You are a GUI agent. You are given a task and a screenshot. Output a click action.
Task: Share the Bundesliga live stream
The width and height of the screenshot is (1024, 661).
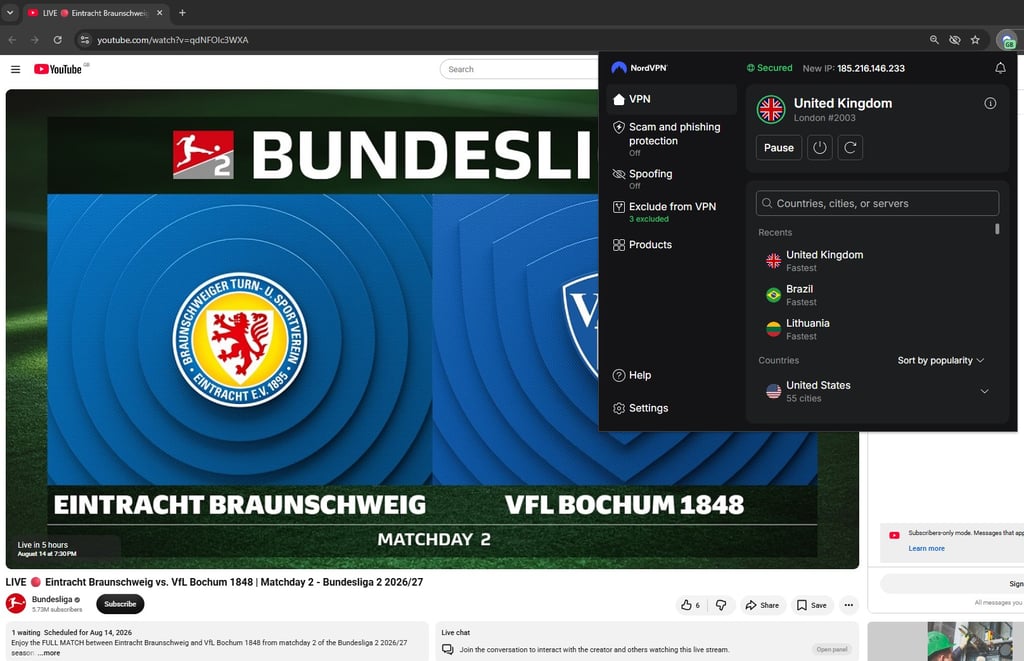click(762, 605)
